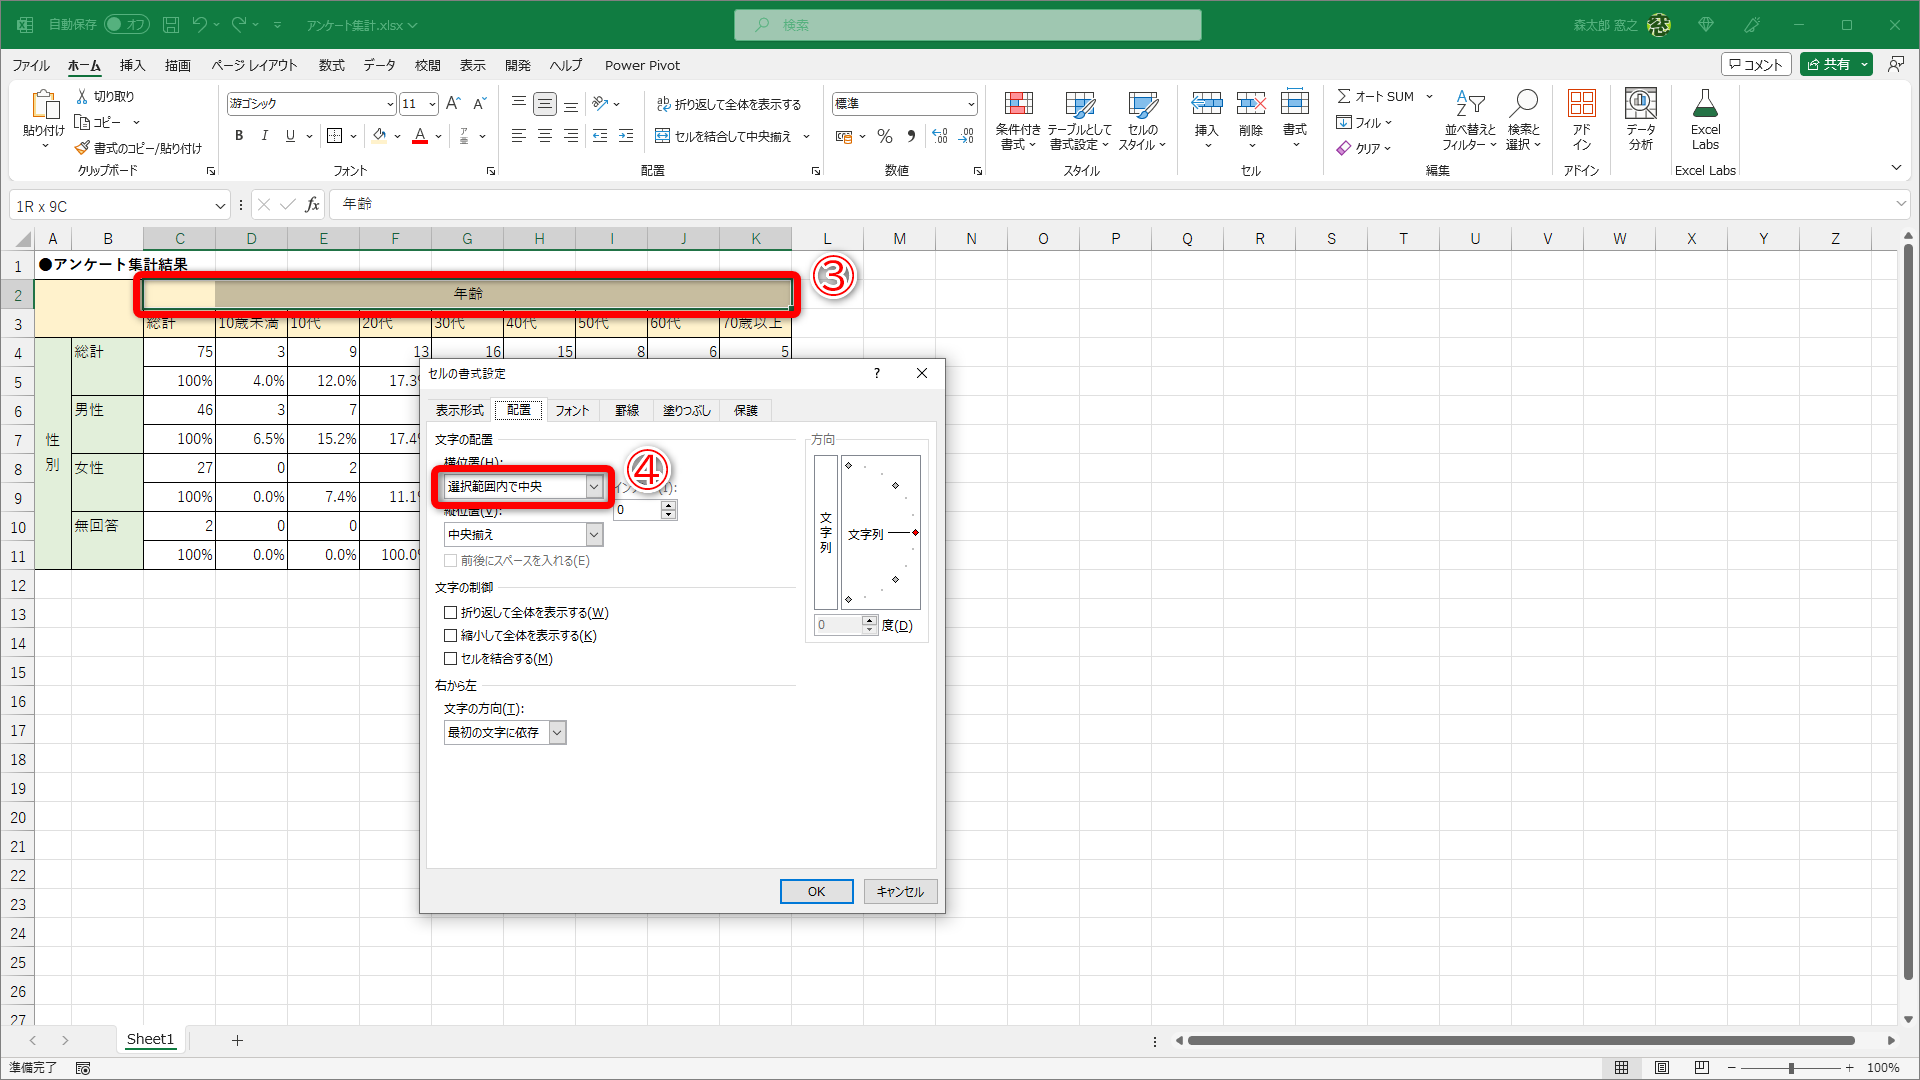Click the キャンセル button
This screenshot has height=1080, width=1920.
900,891
